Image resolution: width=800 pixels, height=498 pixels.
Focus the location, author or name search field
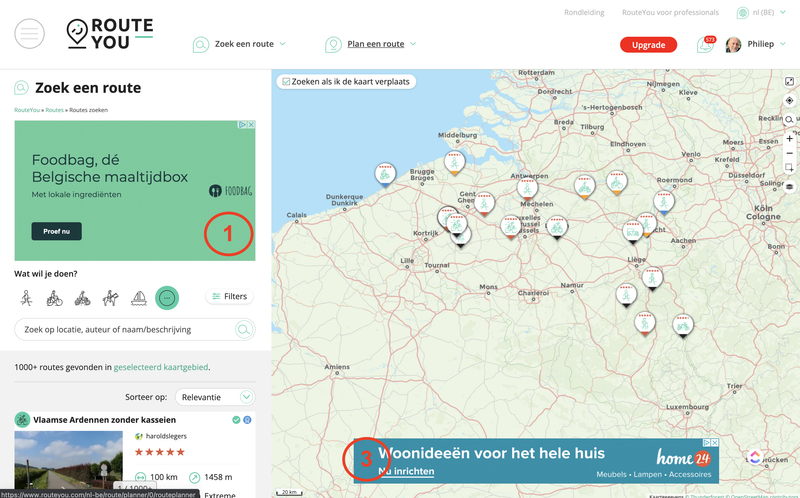click(135, 330)
